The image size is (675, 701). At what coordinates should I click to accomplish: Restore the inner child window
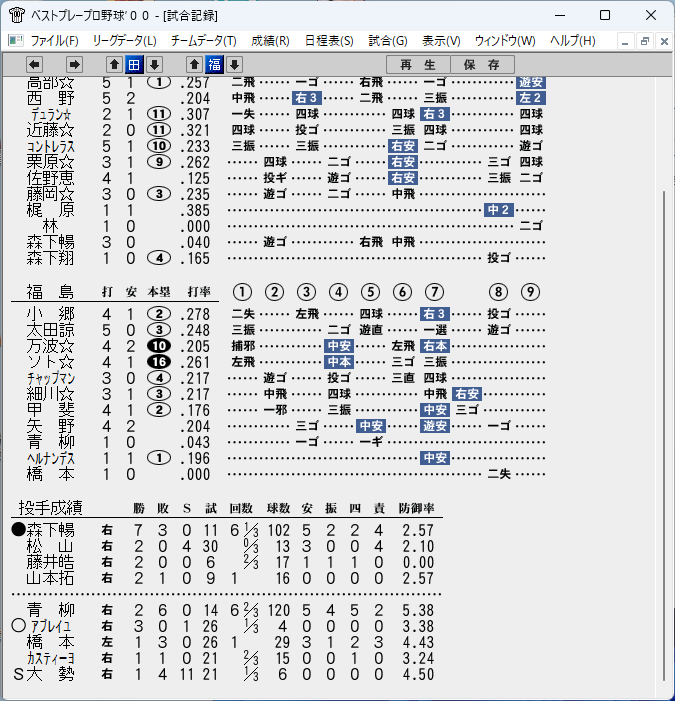645,42
